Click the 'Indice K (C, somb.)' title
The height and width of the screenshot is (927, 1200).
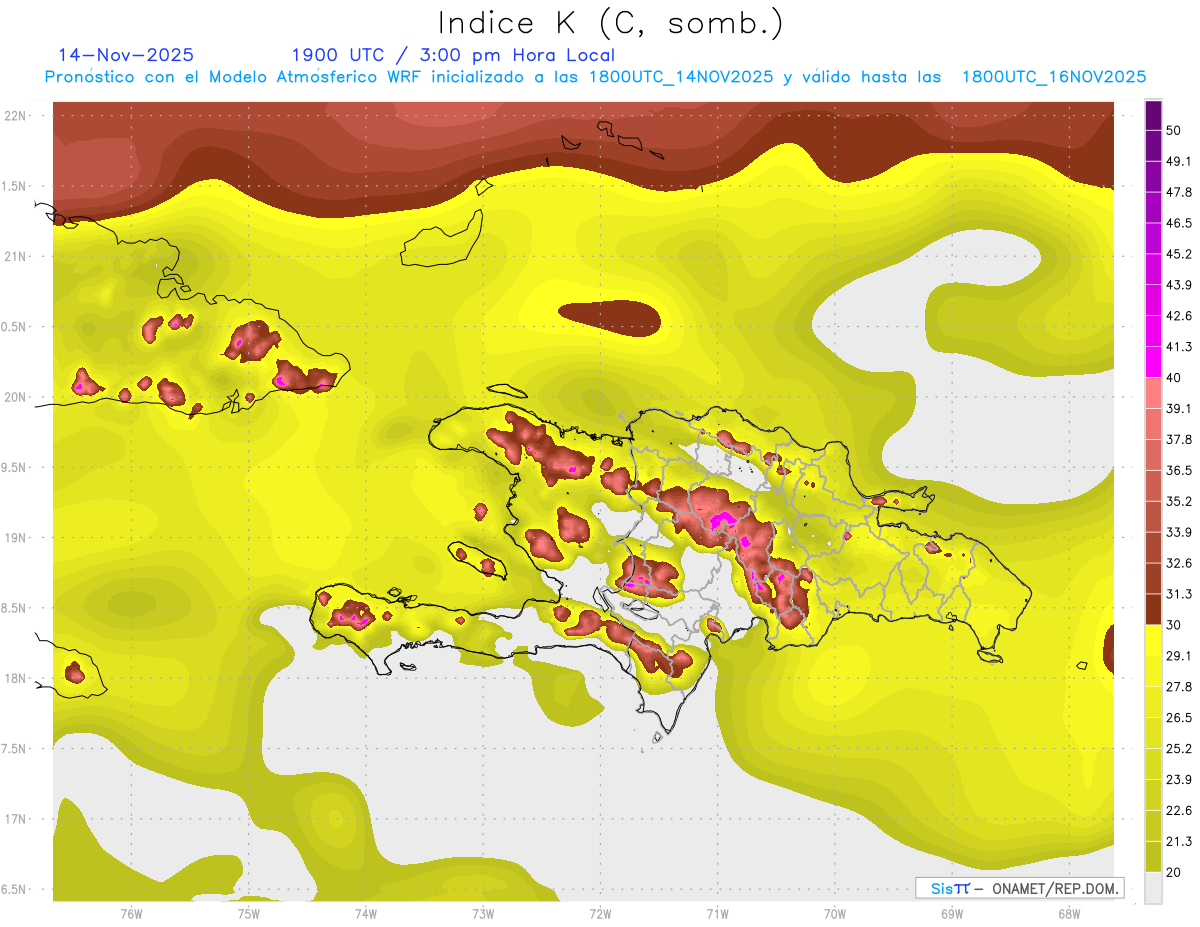[x=611, y=24]
